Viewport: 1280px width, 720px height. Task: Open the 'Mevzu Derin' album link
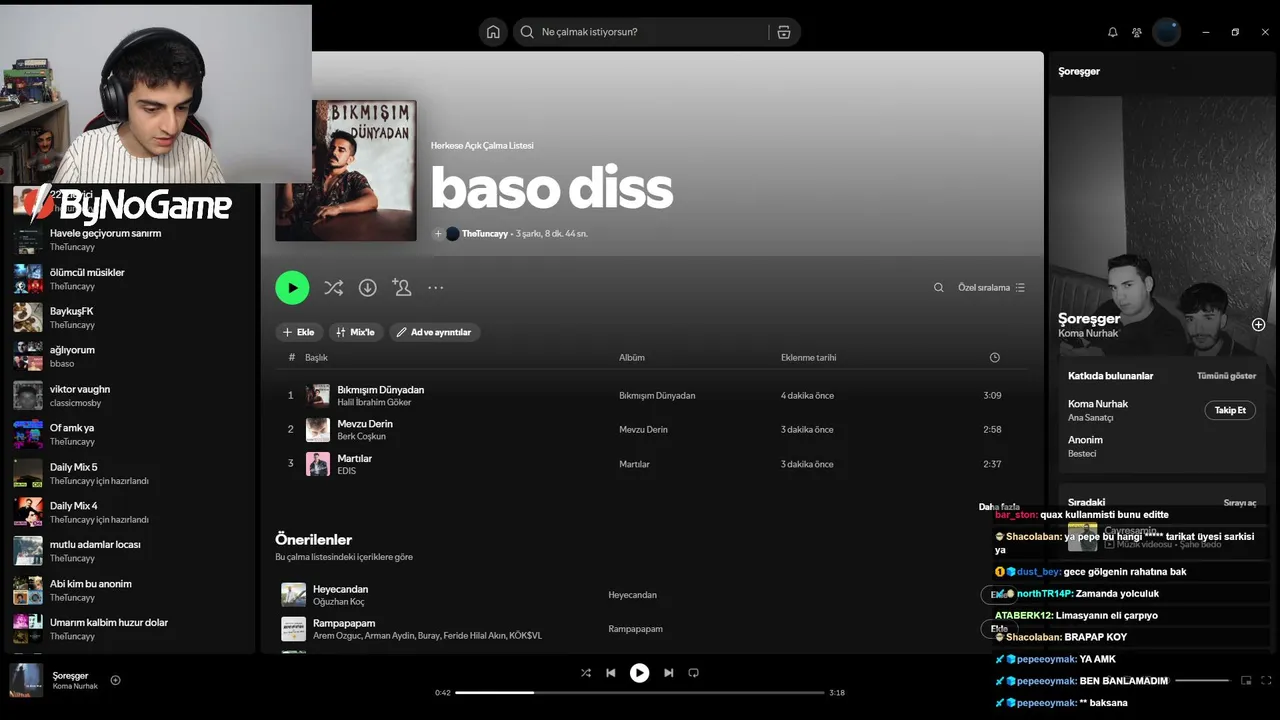pyautogui.click(x=643, y=430)
